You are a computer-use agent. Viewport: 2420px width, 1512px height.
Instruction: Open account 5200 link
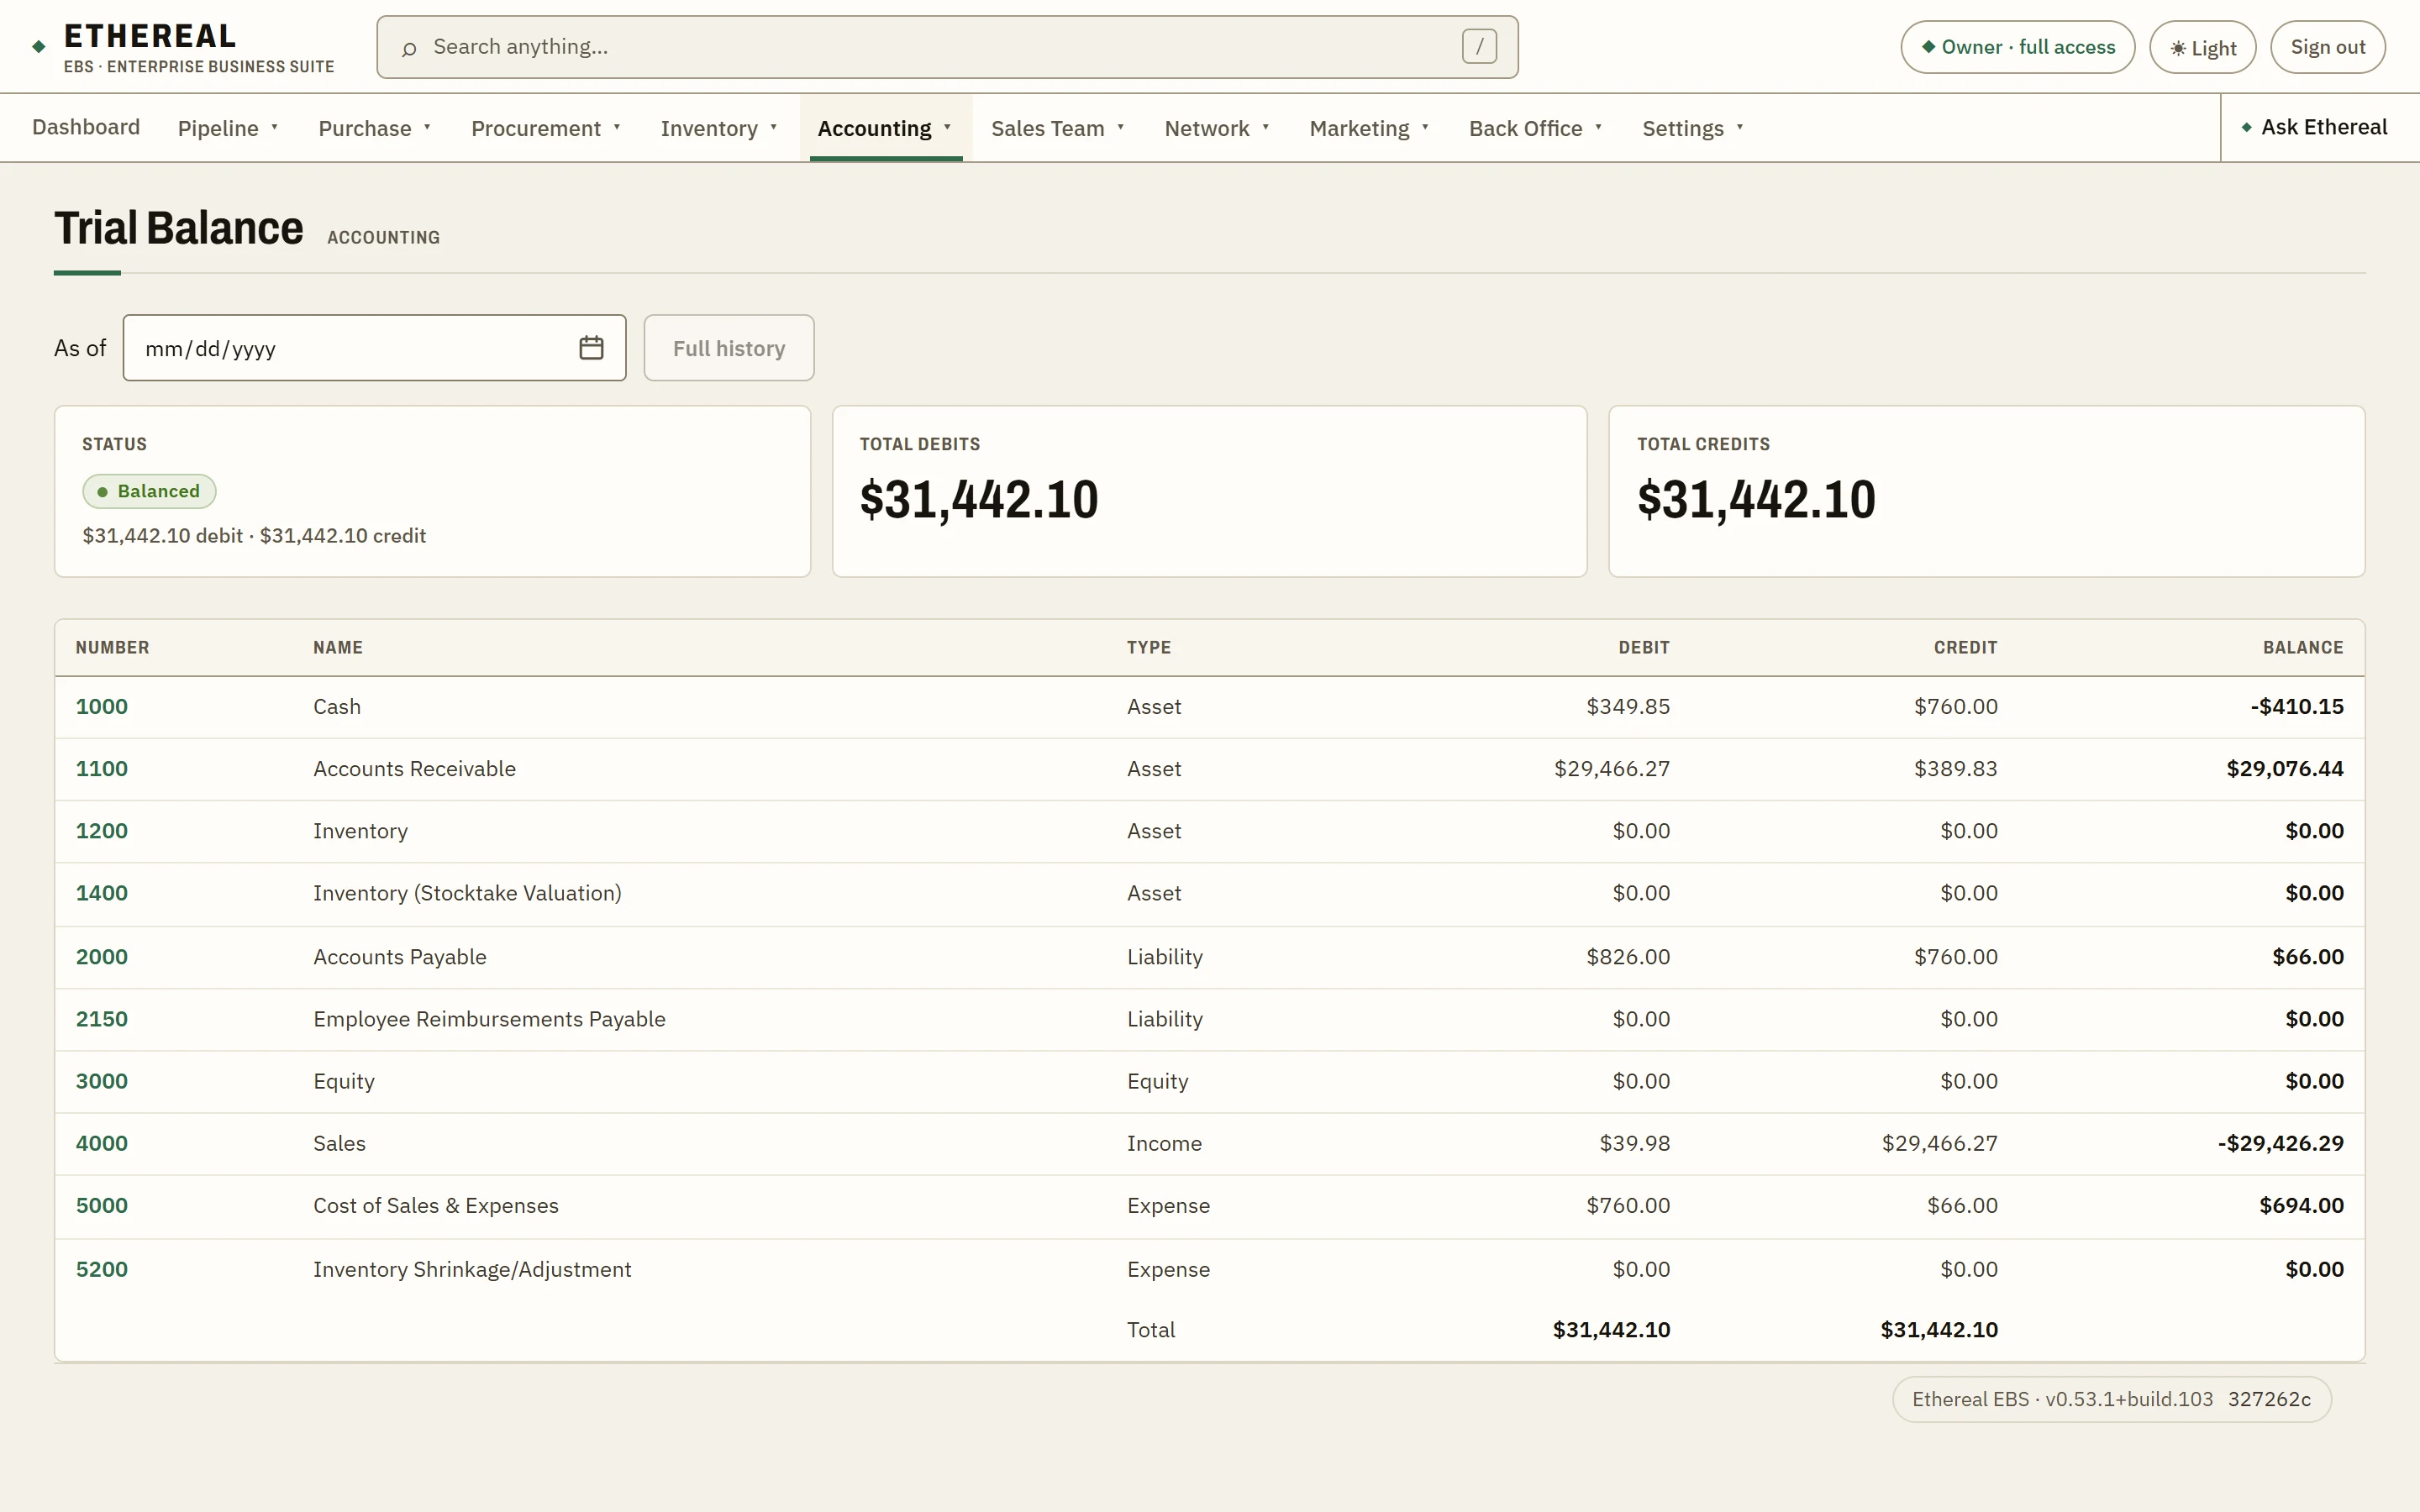pos(102,1269)
